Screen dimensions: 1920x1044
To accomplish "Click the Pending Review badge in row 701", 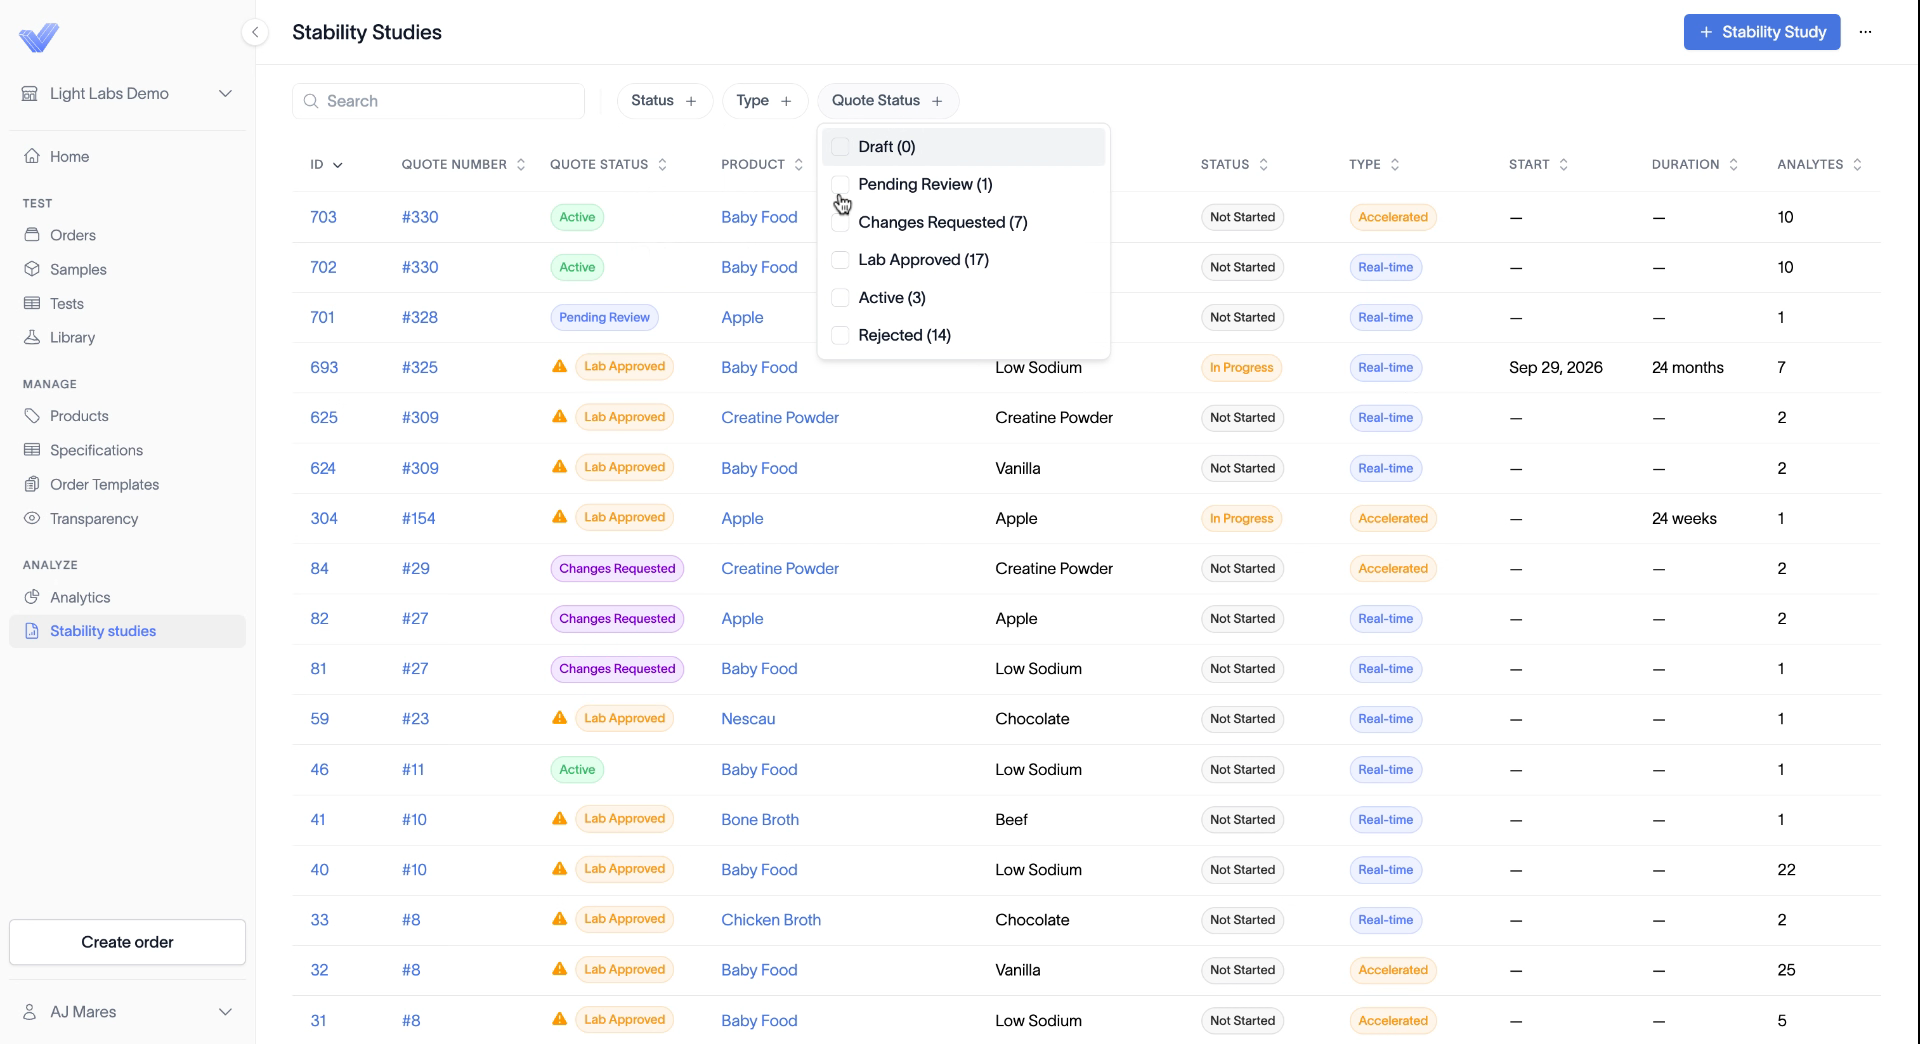I will coord(604,317).
